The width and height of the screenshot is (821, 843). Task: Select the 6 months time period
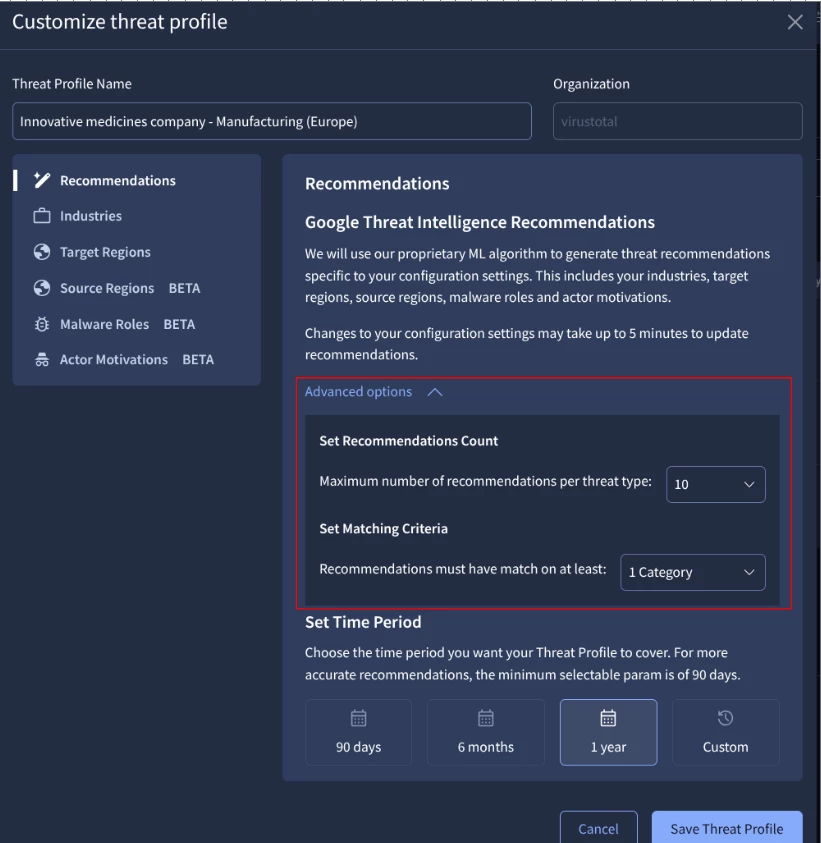(x=486, y=732)
